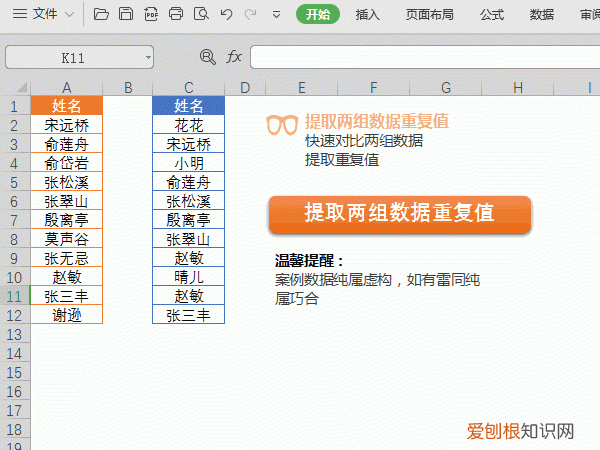The image size is (600, 450).
Task: Select cell 张无忌
Action: click(x=67, y=258)
